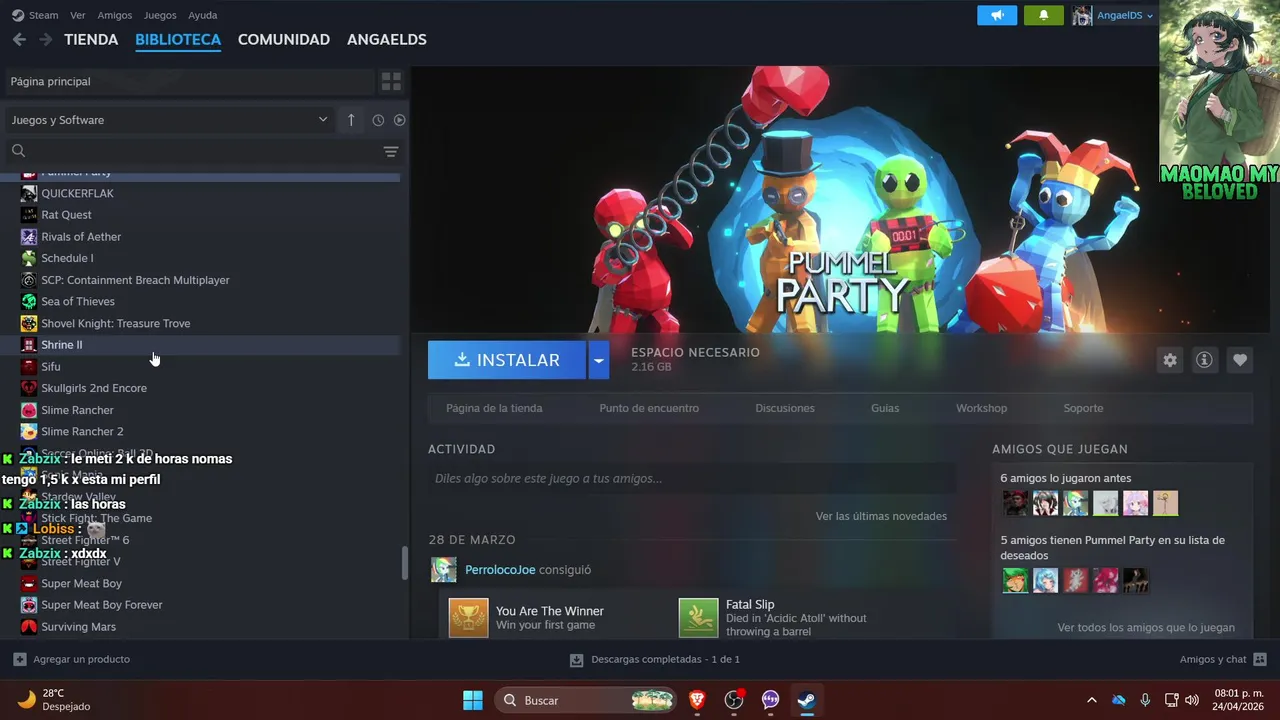Click the sort ascending arrow icon
The image size is (1280, 720).
pyautogui.click(x=351, y=120)
